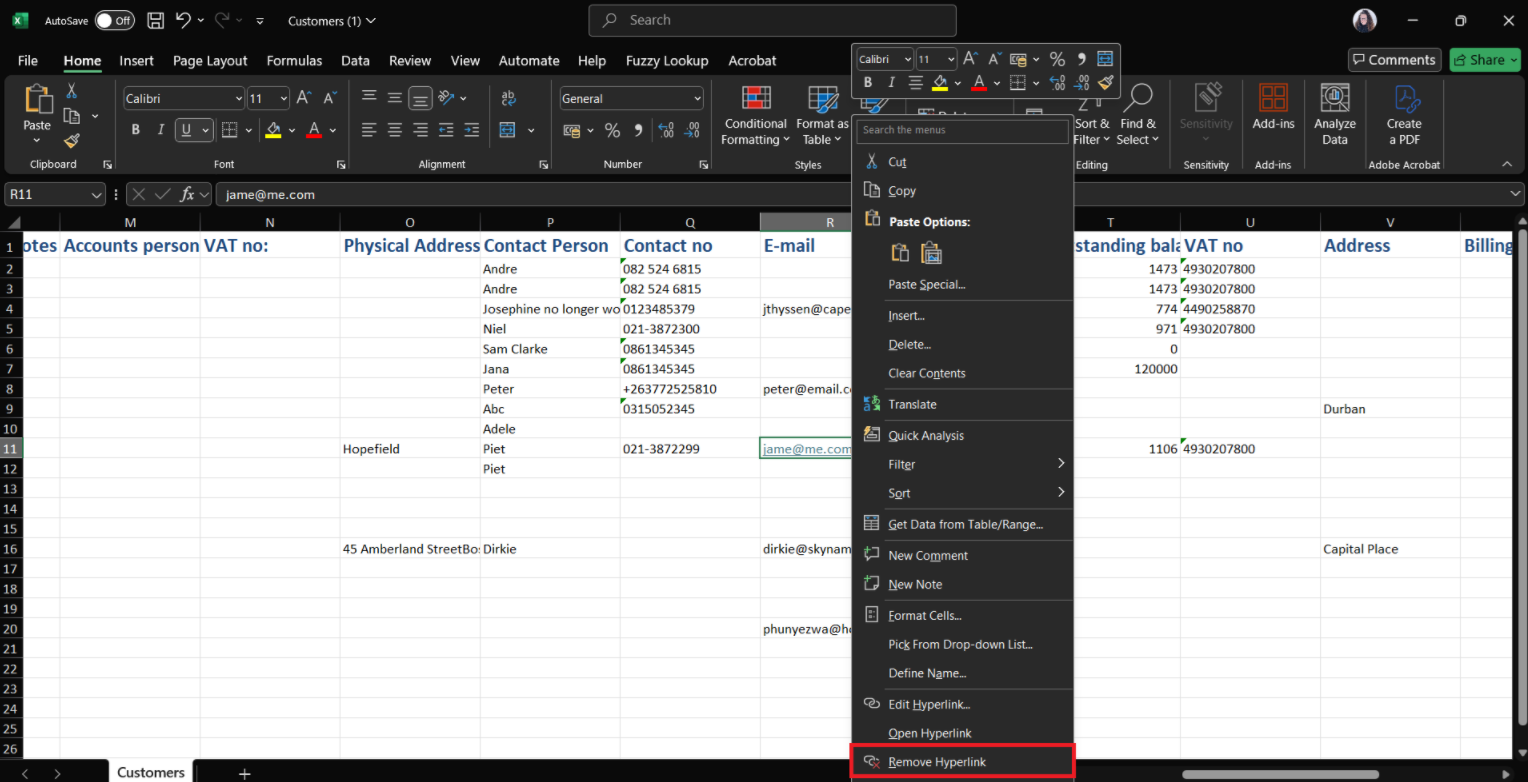
Task: Click the Save icon in title bar
Action: tap(155, 20)
